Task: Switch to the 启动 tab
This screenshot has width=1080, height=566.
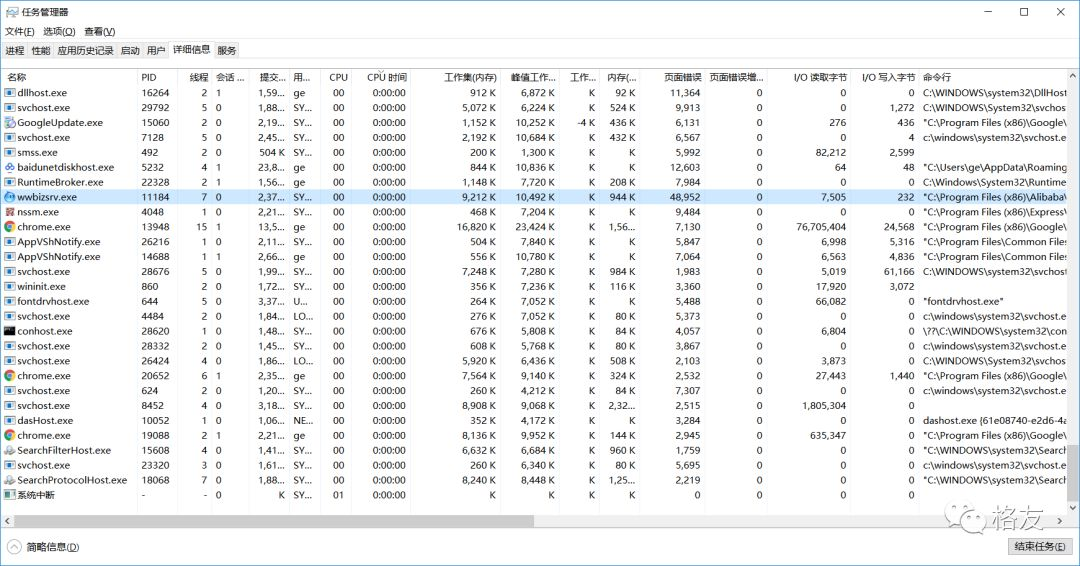Action: tap(130, 50)
